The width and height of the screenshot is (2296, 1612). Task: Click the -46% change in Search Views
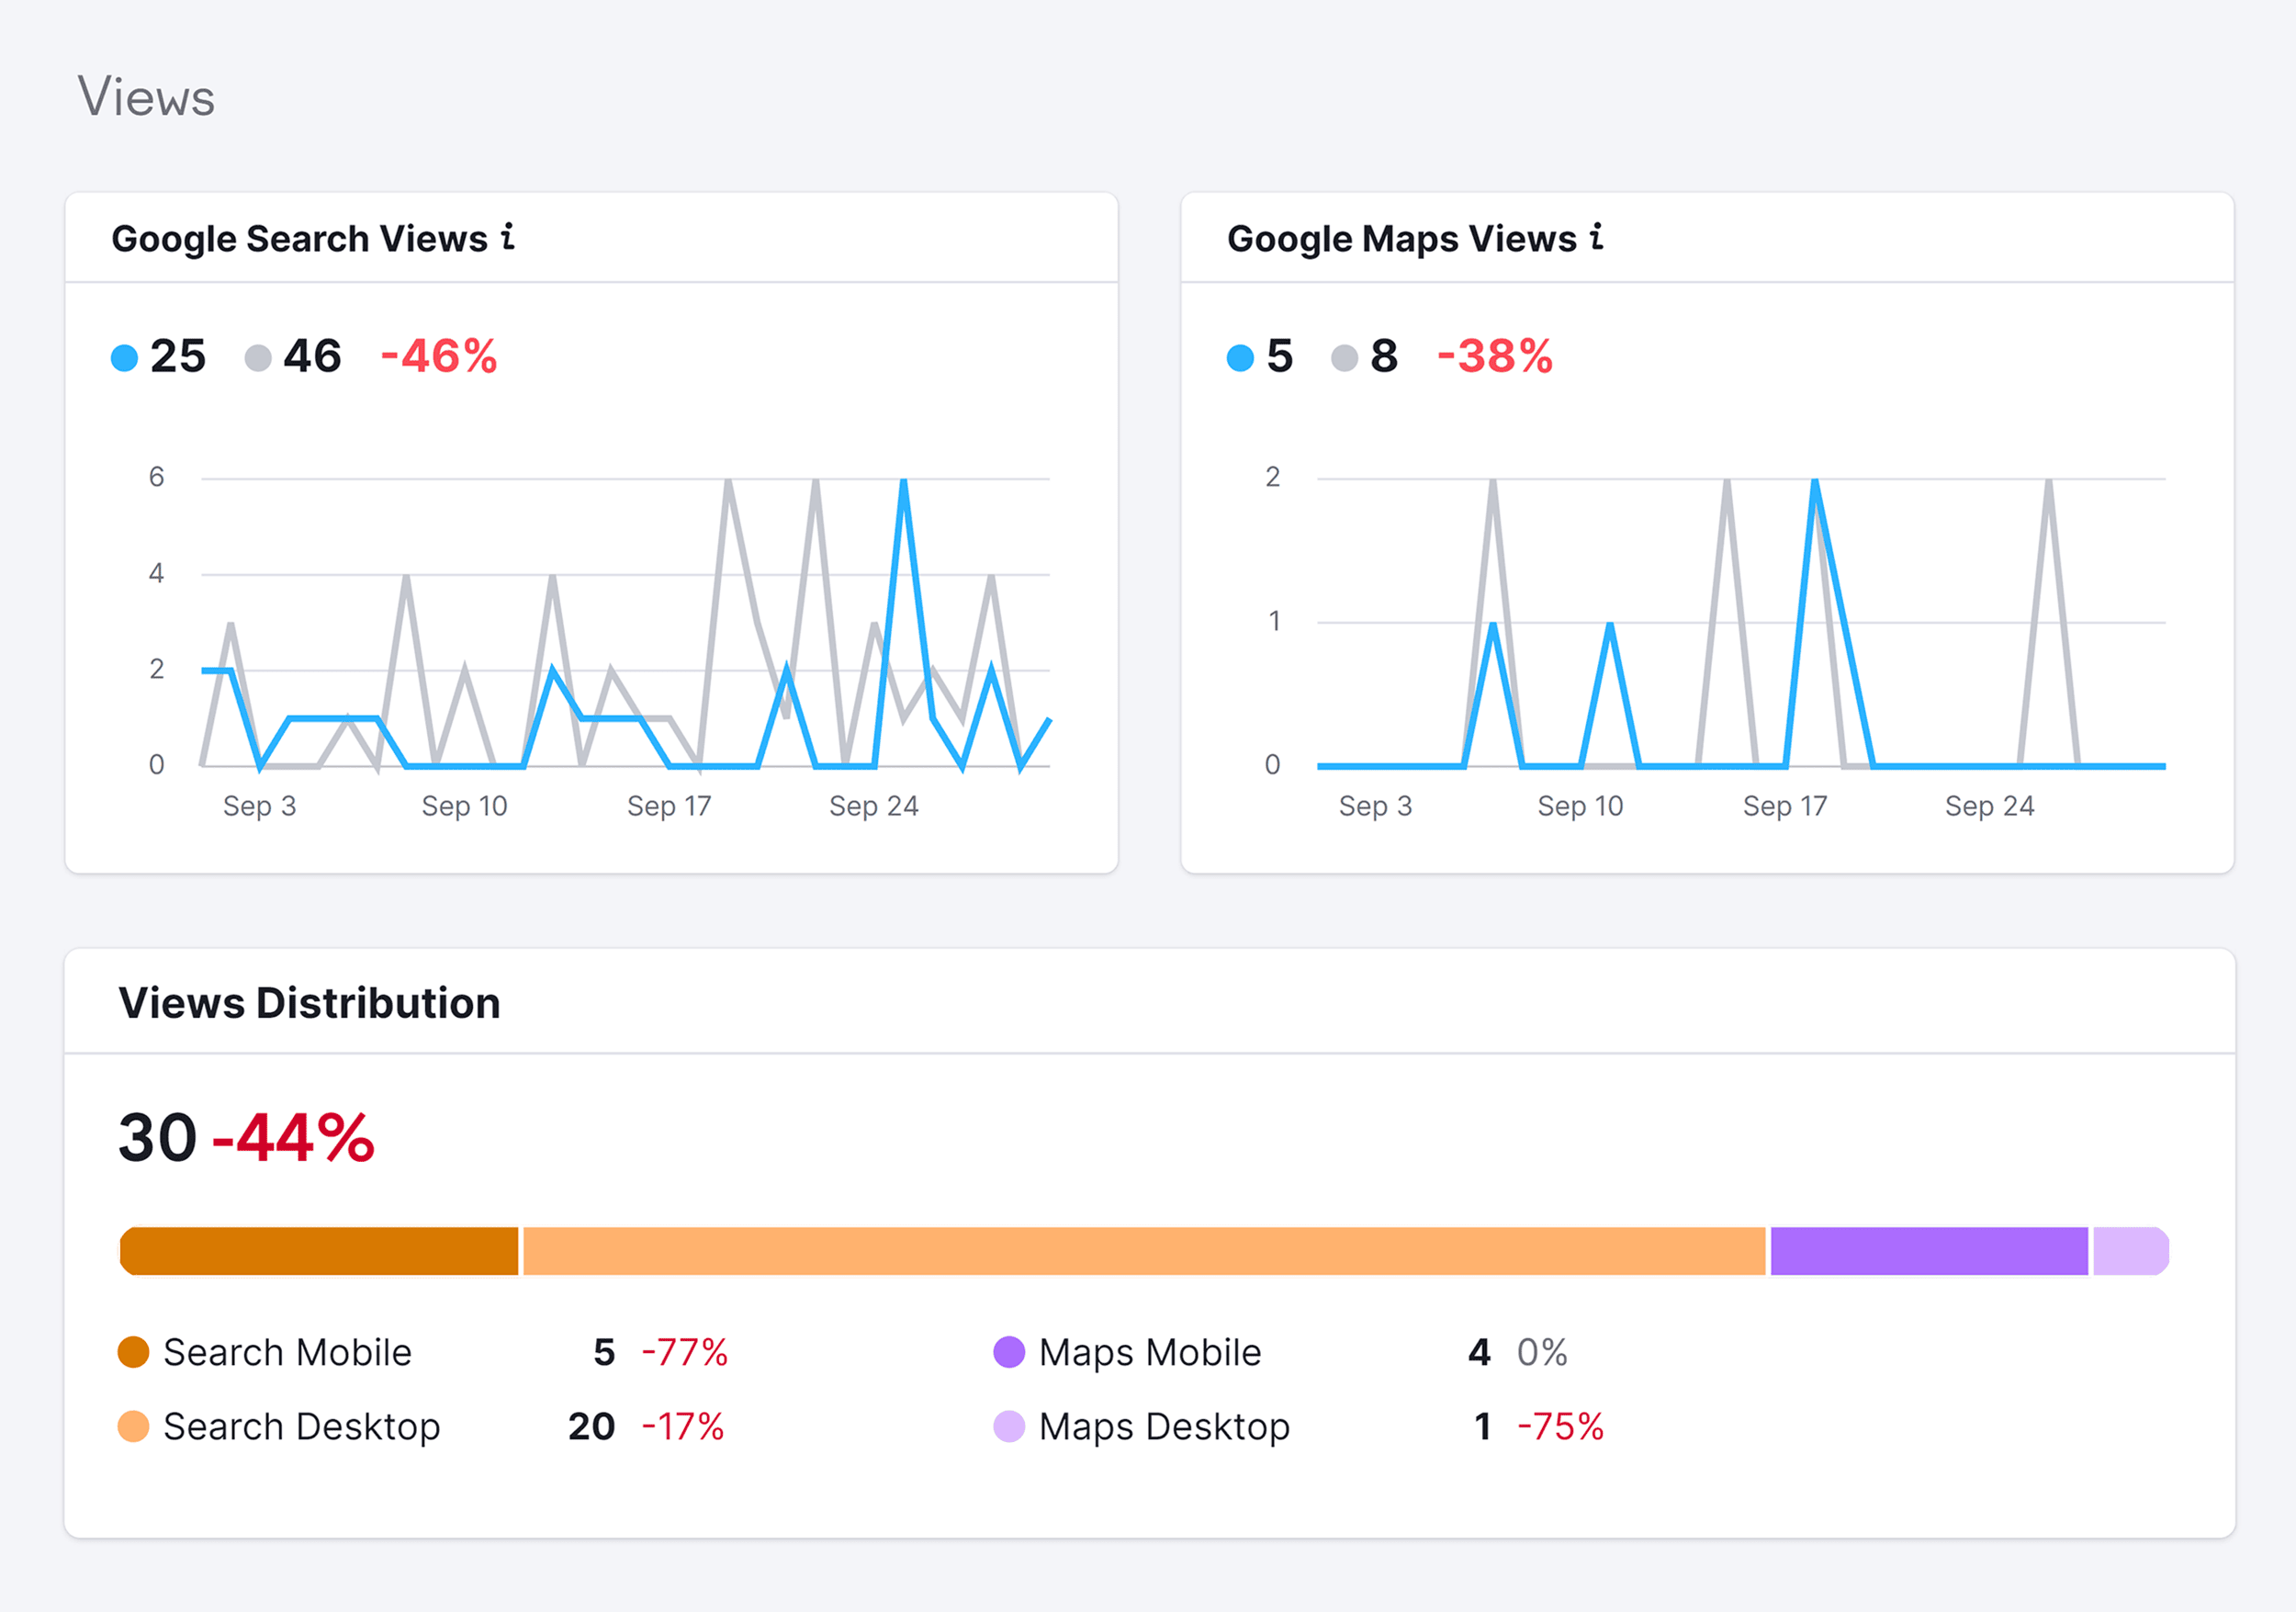coord(439,356)
